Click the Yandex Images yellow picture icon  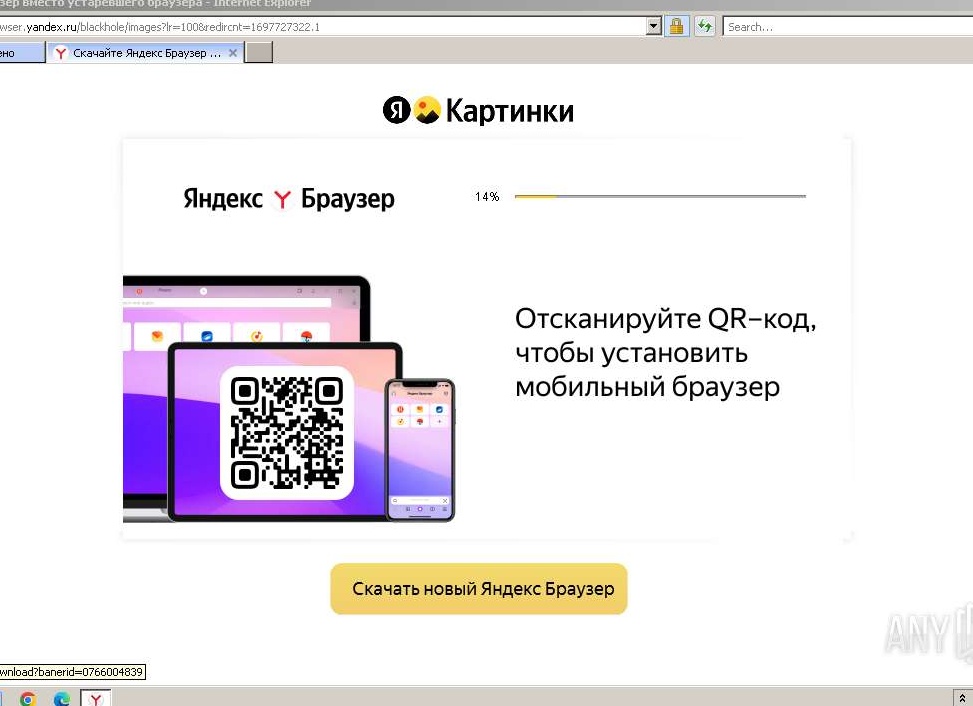[427, 110]
